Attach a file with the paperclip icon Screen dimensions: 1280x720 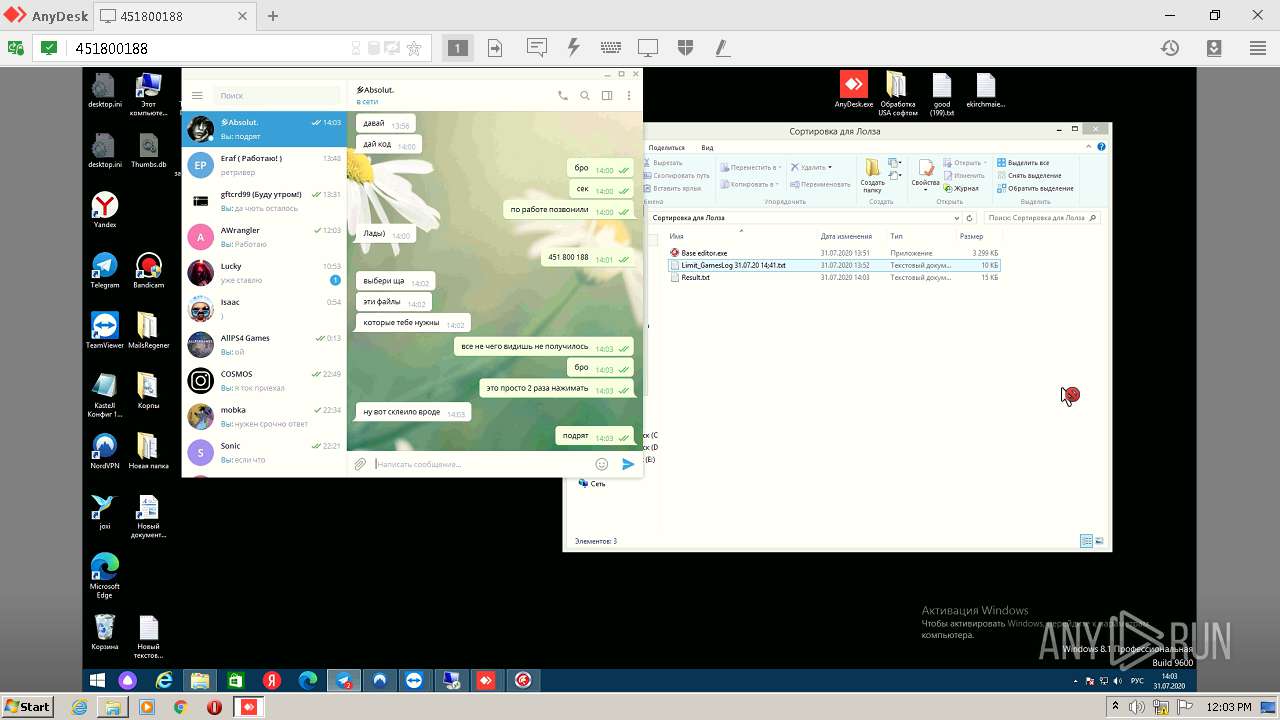click(360, 464)
